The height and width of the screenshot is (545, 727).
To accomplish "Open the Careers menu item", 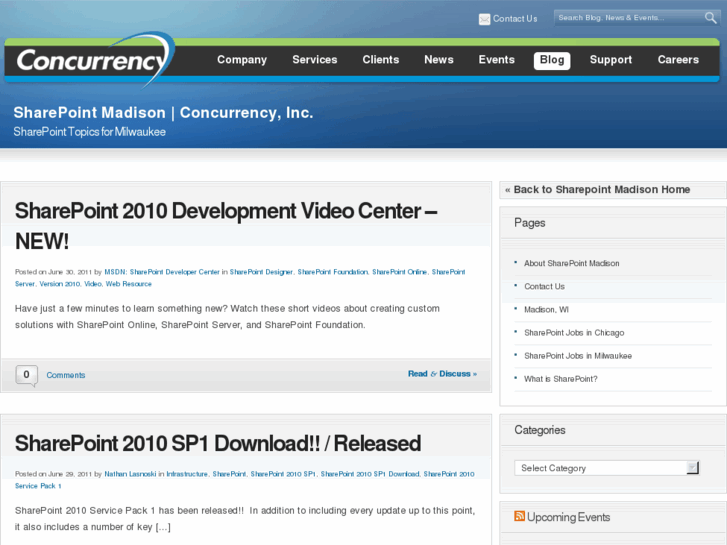I will coord(678,60).
